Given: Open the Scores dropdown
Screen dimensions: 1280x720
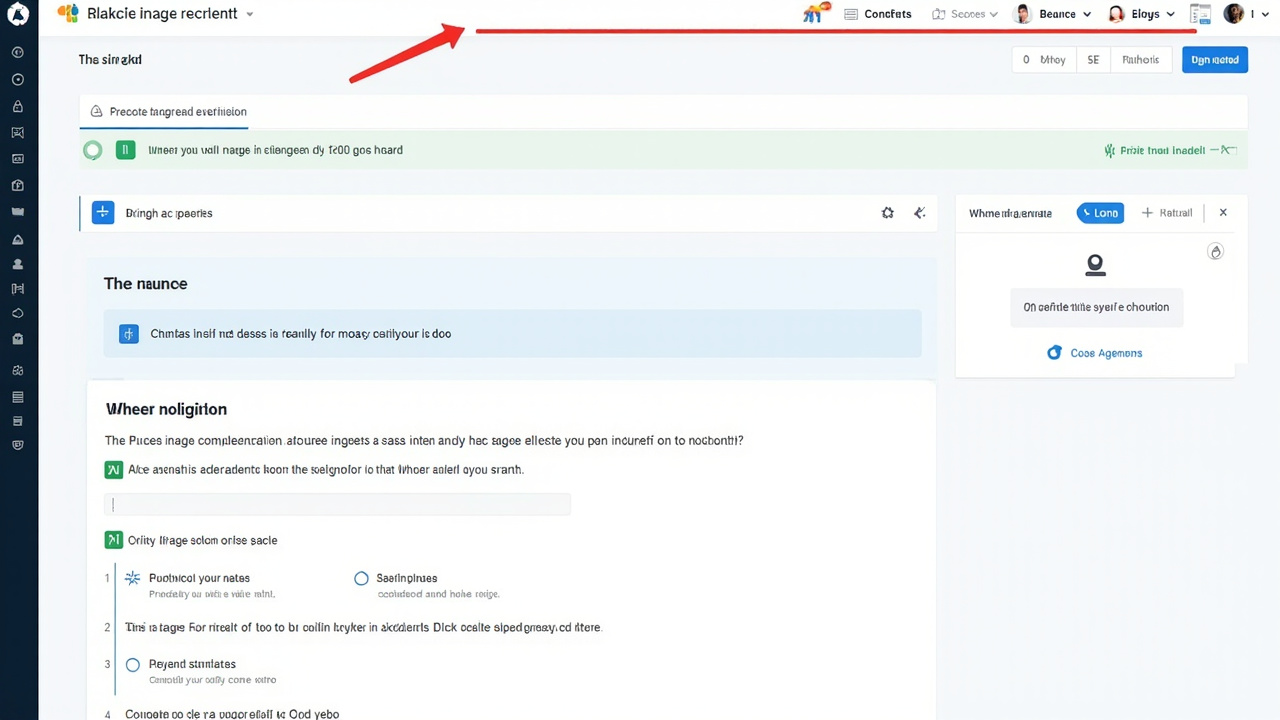Looking at the screenshot, I should (x=965, y=14).
